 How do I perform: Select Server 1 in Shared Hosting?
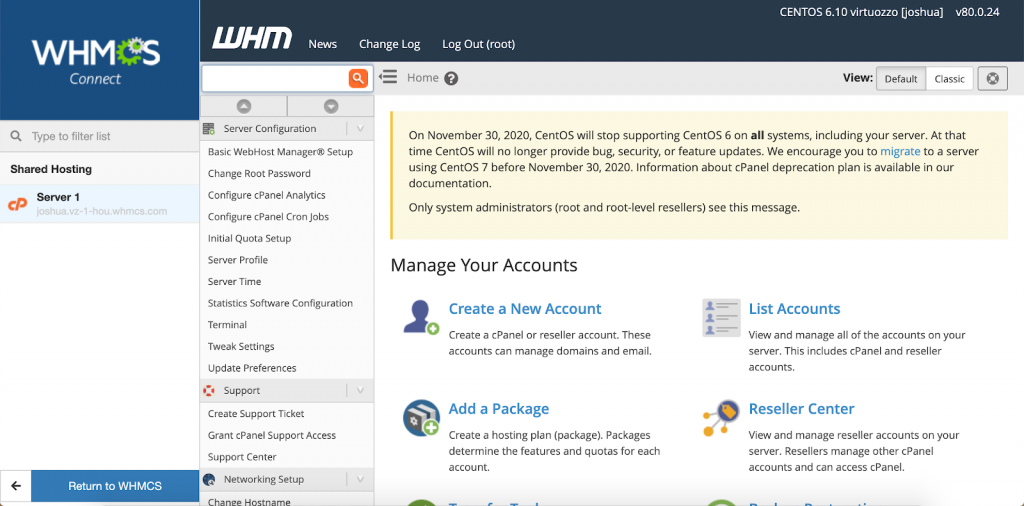pyautogui.click(x=99, y=204)
